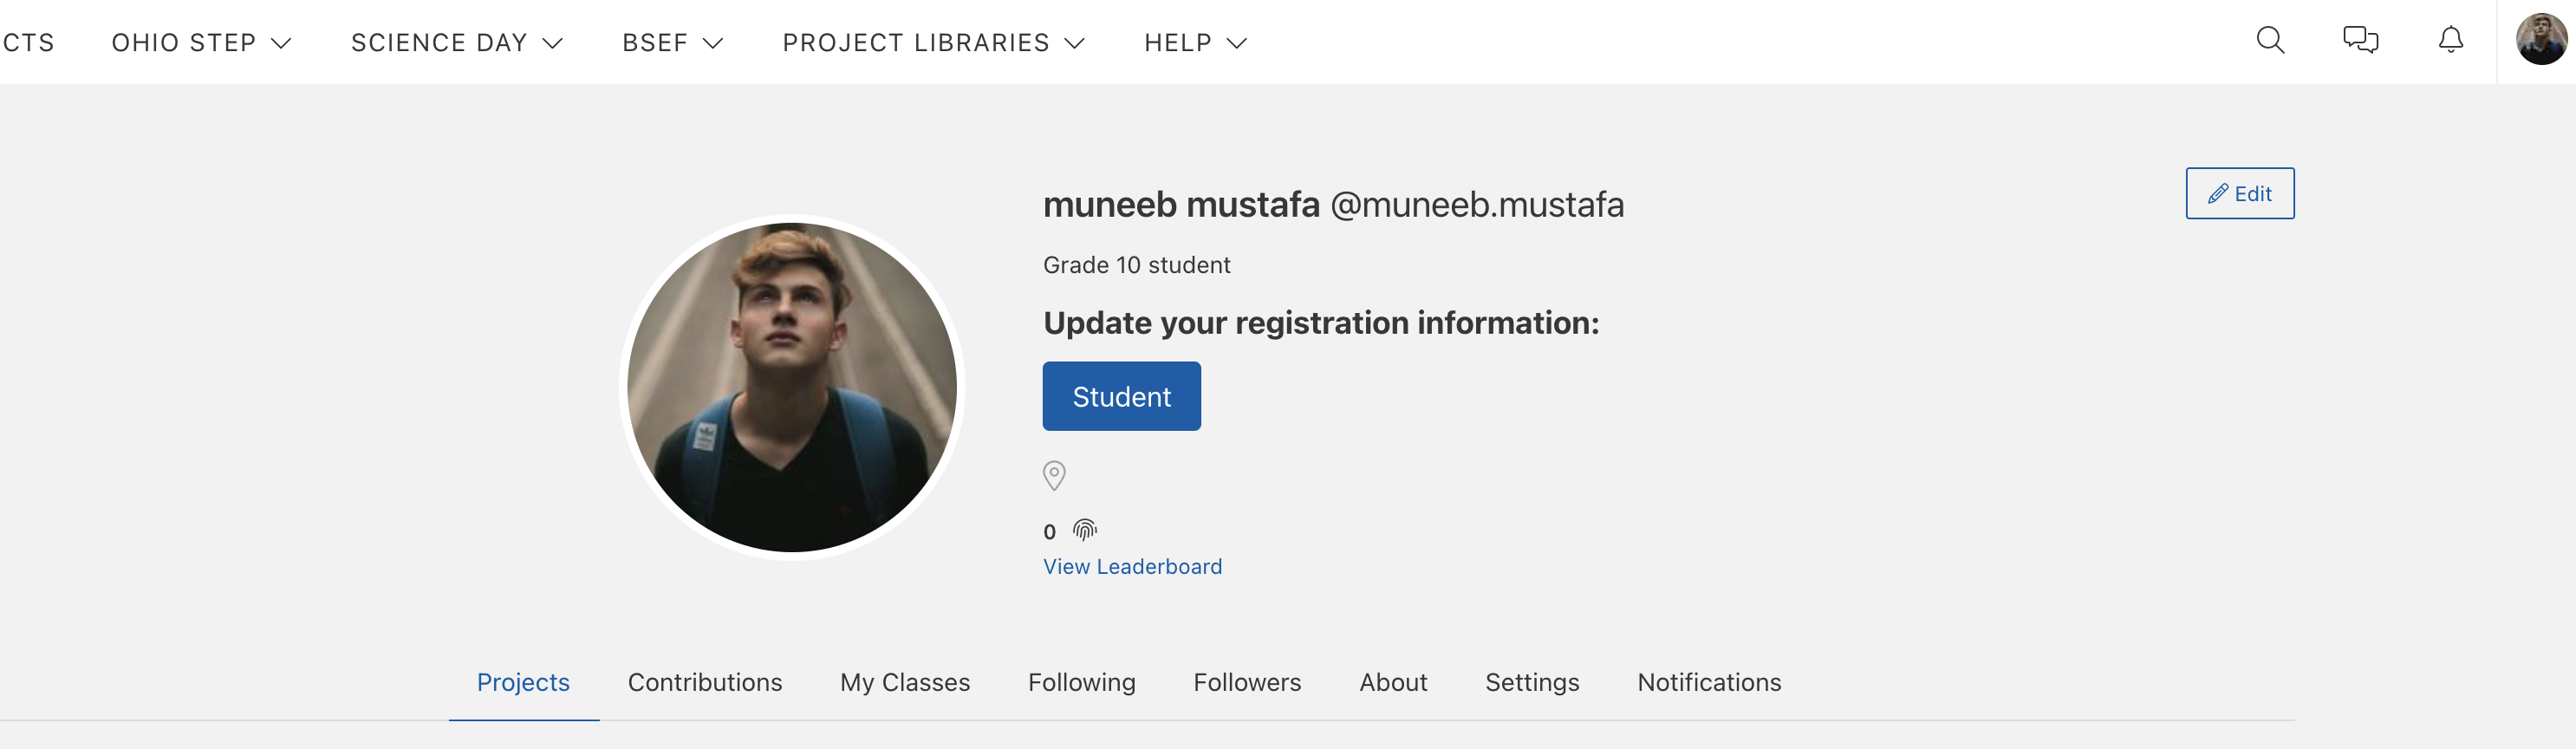The width and height of the screenshot is (2576, 749).
Task: Open the Notifications tab
Action: (x=1708, y=682)
